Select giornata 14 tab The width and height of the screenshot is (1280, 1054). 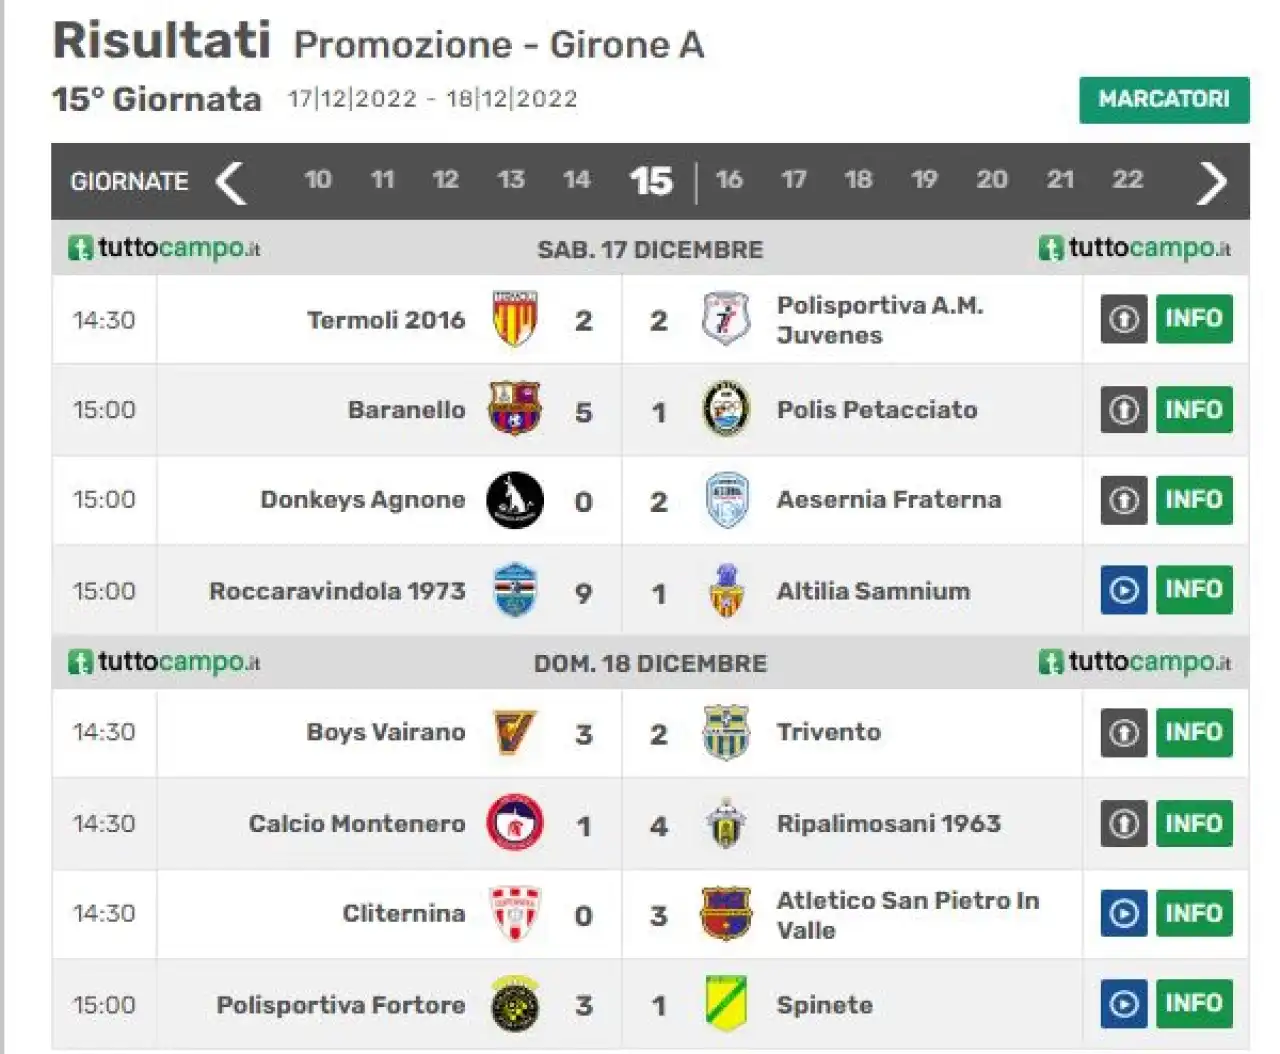[x=576, y=180]
